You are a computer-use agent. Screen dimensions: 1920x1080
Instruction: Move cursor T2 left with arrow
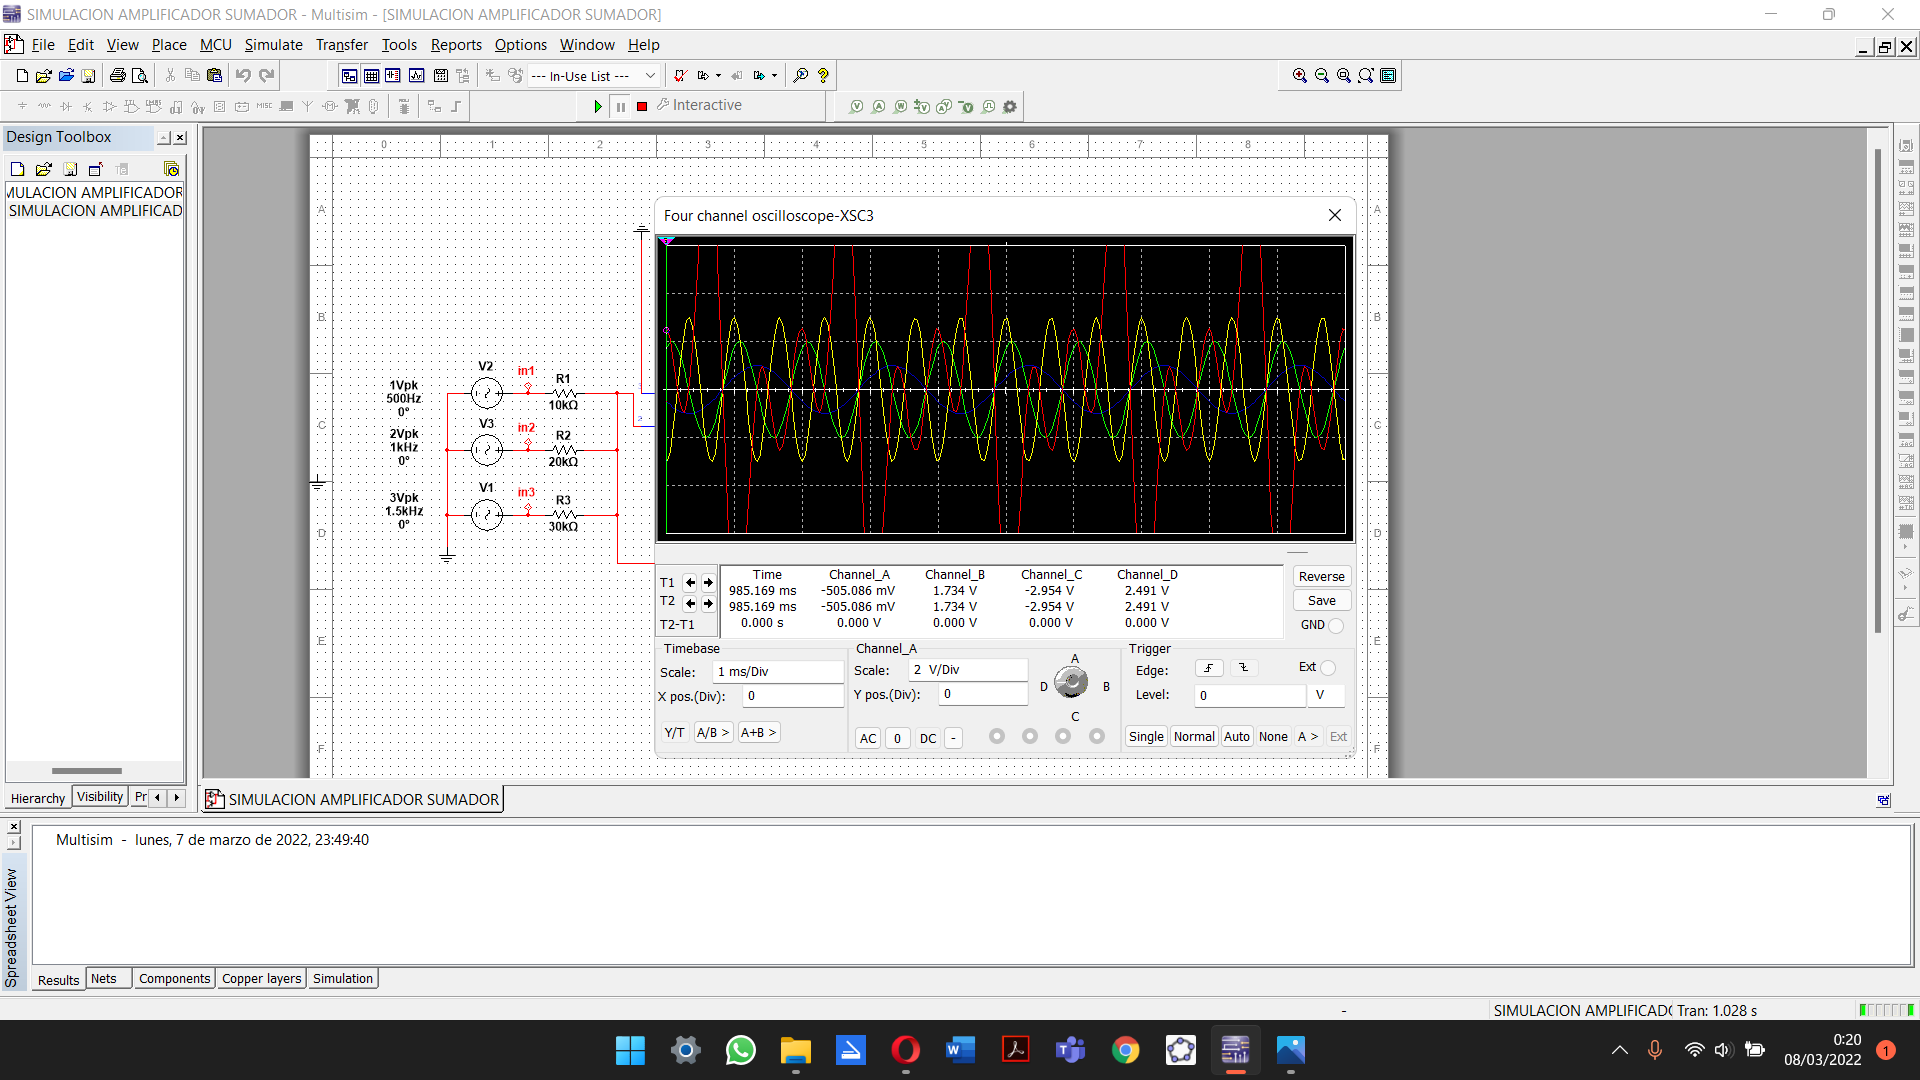pos(690,603)
